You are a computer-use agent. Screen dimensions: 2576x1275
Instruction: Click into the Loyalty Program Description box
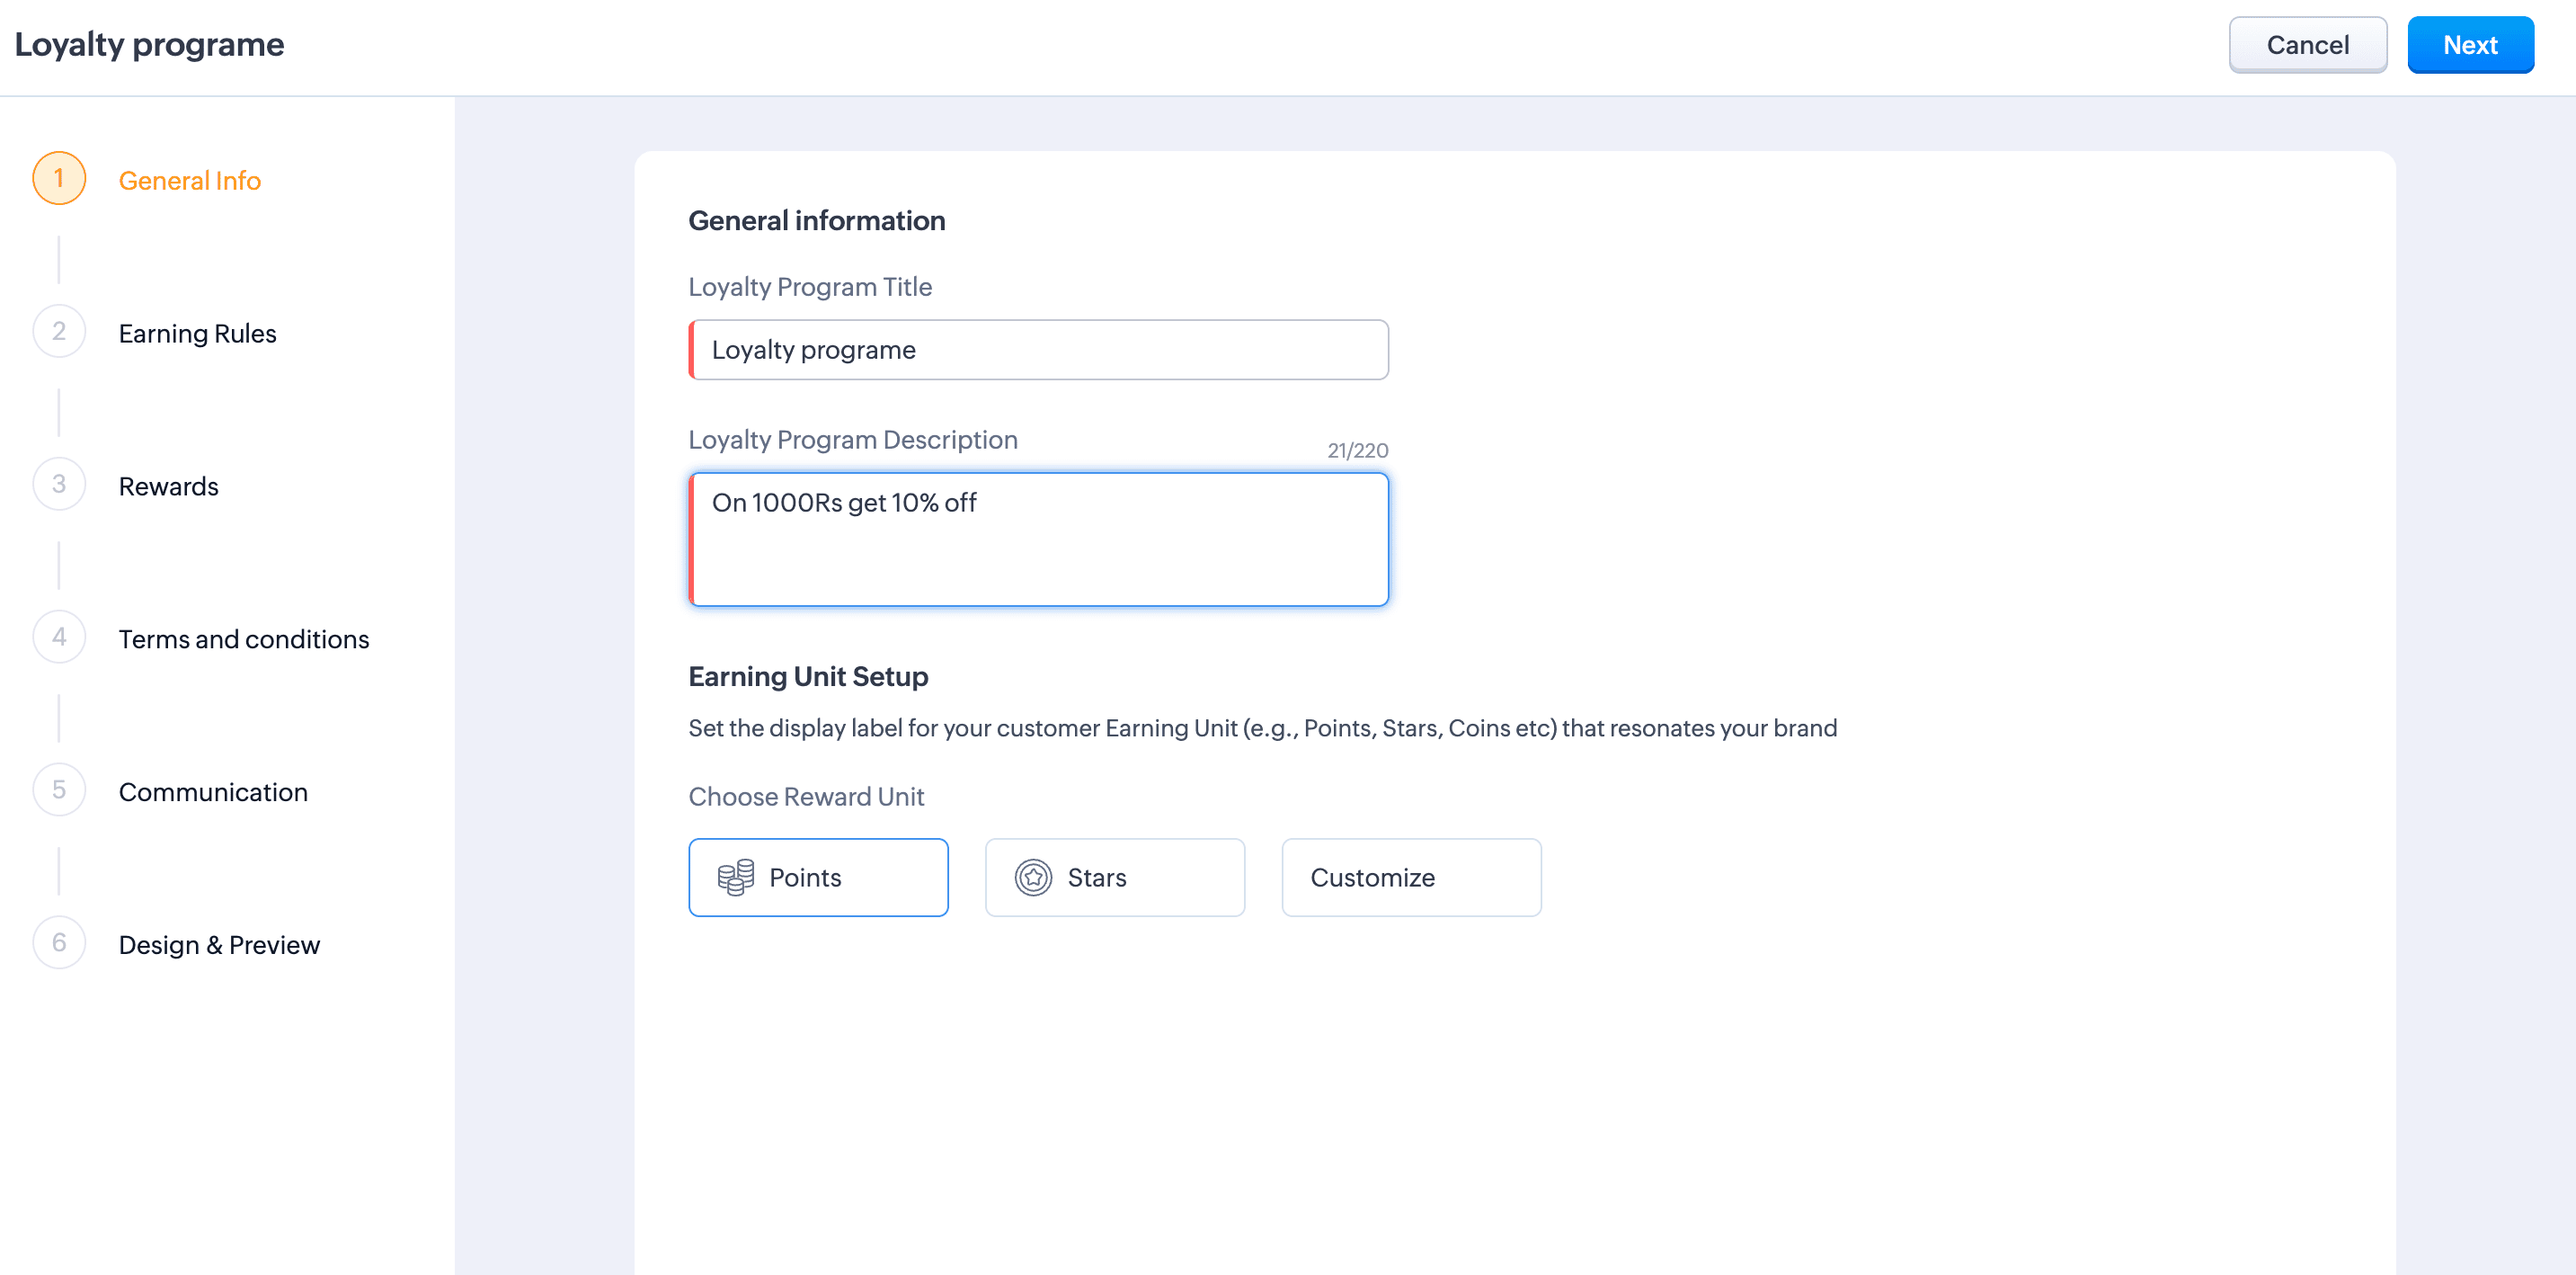click(x=1038, y=539)
